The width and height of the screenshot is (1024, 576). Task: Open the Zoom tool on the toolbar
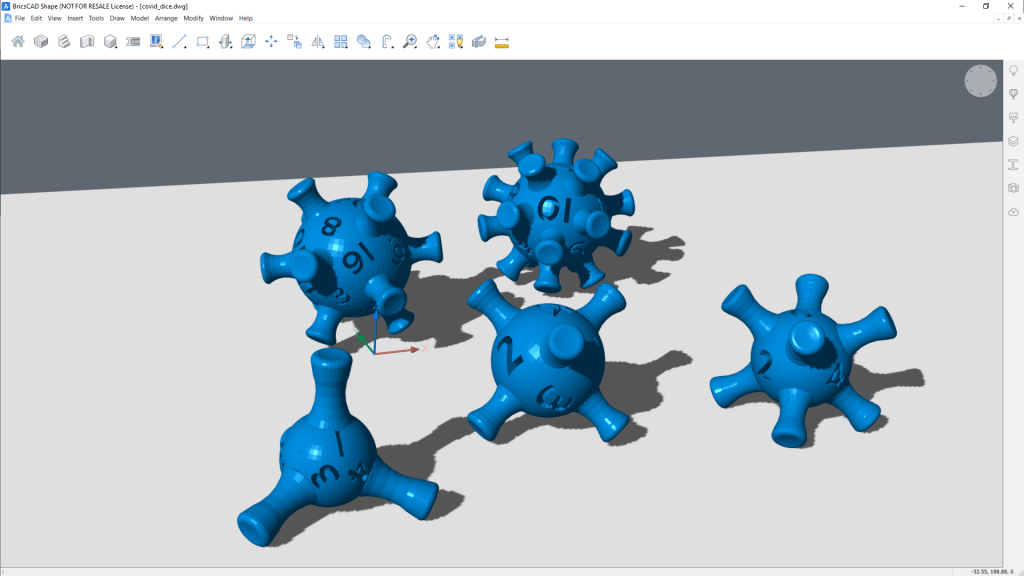pos(409,41)
